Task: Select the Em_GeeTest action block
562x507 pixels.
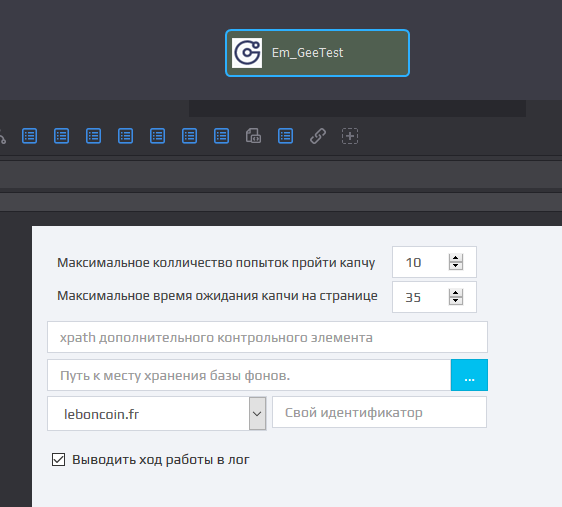Action: pos(318,53)
